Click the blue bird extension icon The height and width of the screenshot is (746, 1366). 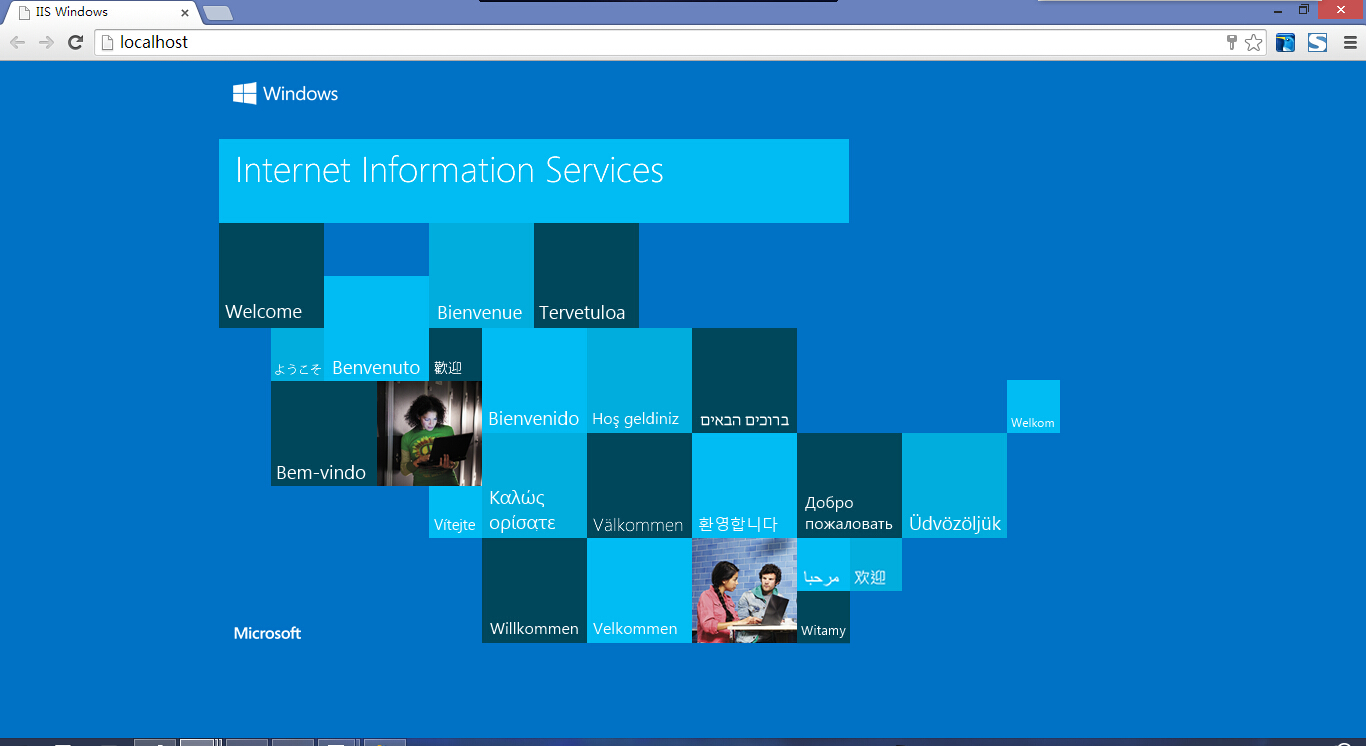click(x=1285, y=42)
